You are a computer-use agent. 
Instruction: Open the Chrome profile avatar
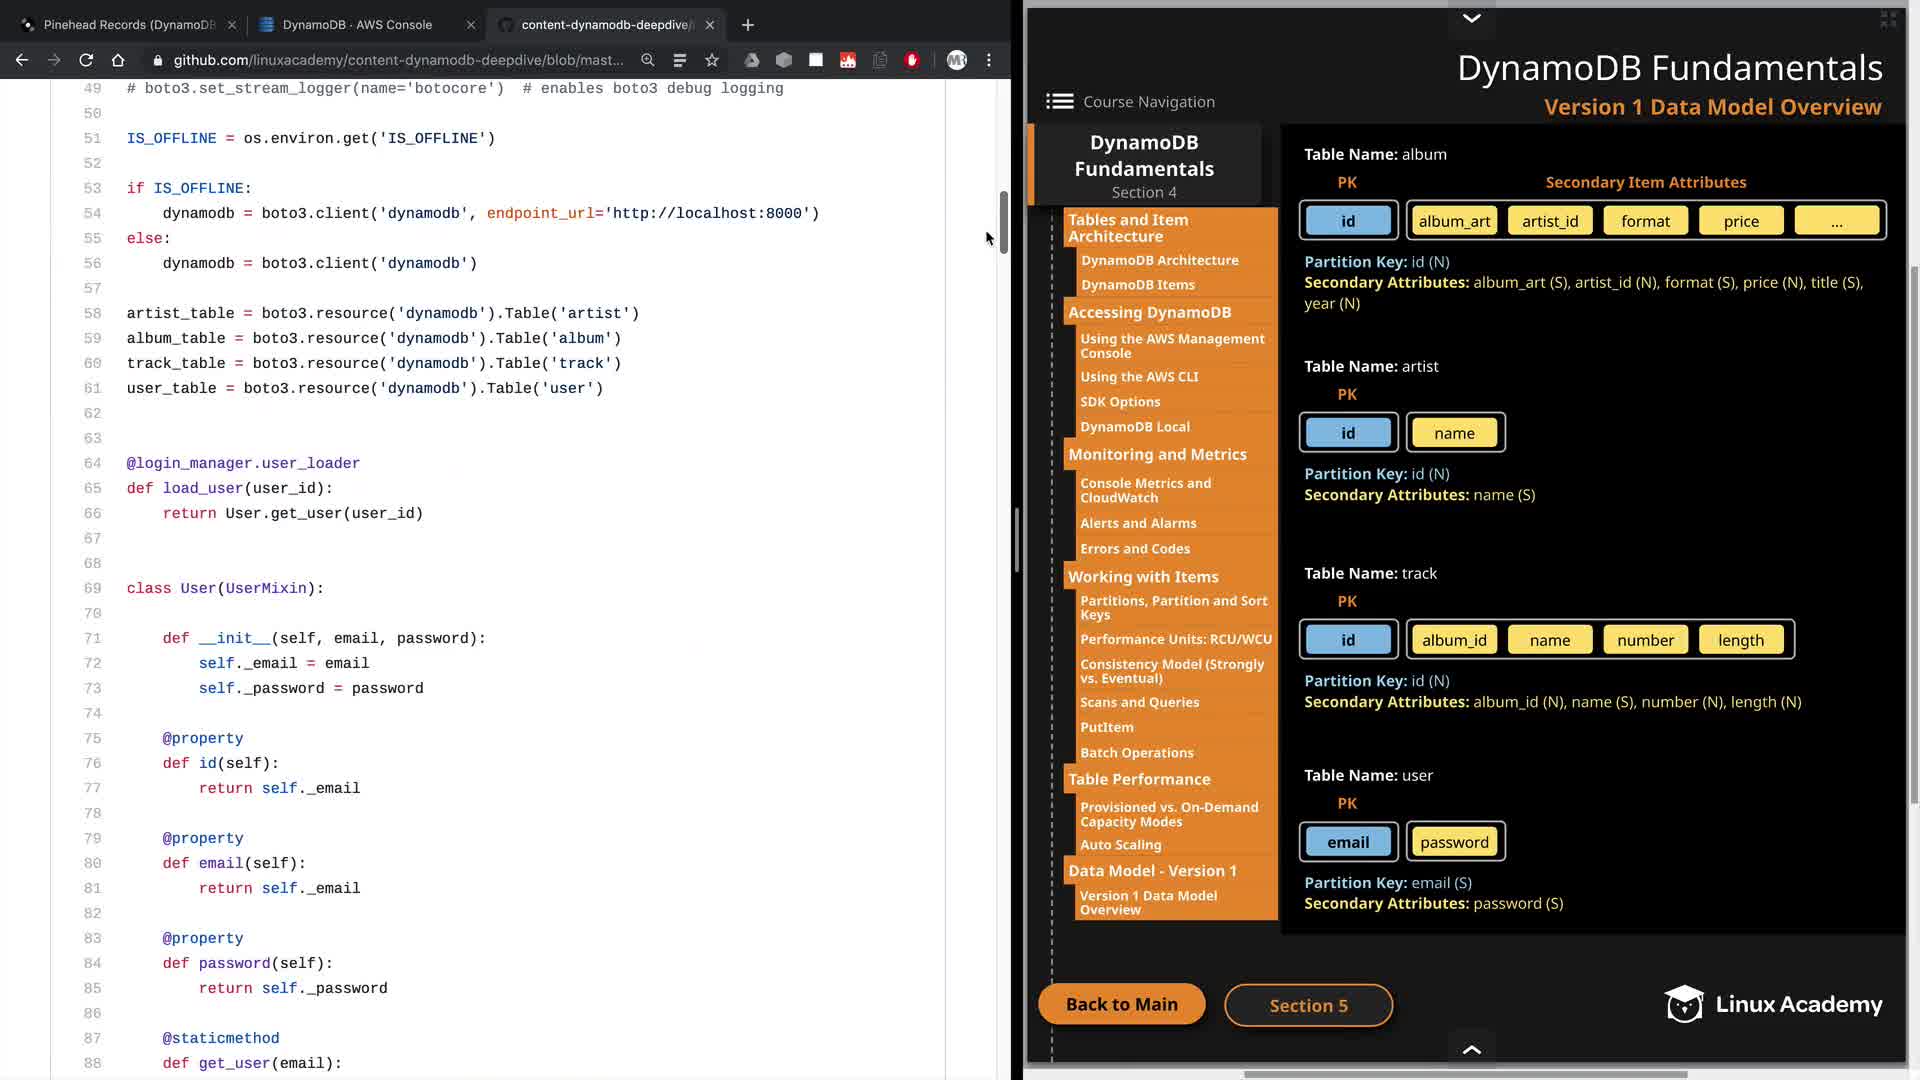(956, 60)
